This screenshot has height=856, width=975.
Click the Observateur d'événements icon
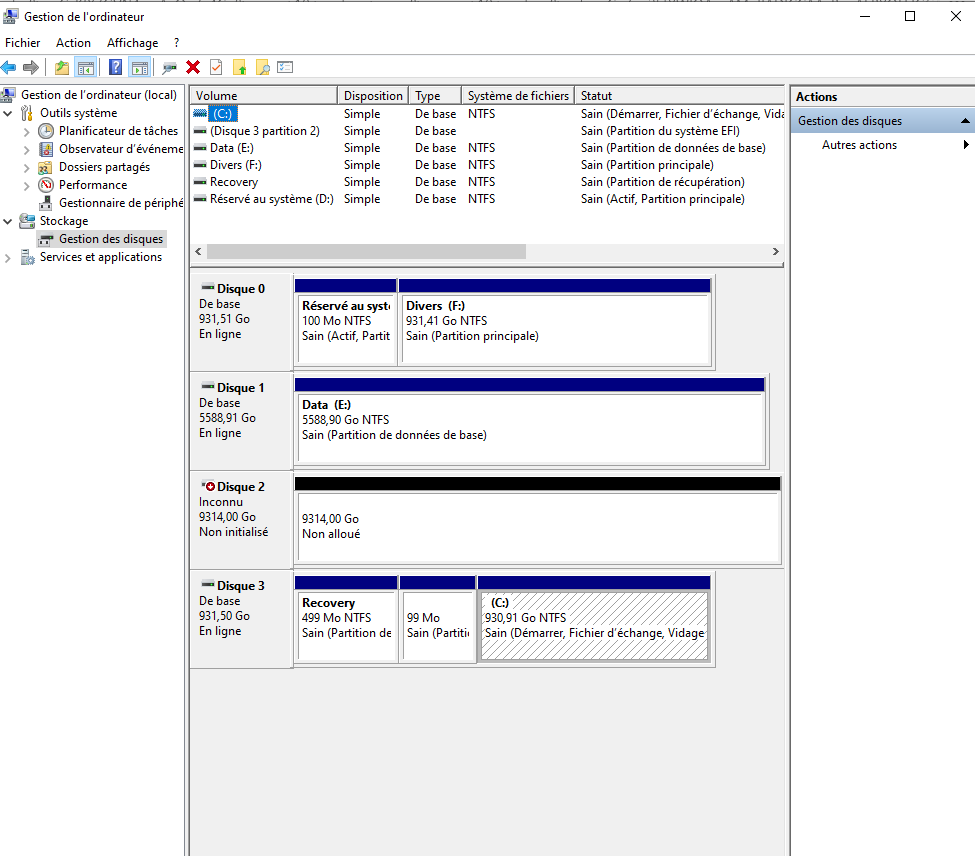pyautogui.click(x=46, y=149)
